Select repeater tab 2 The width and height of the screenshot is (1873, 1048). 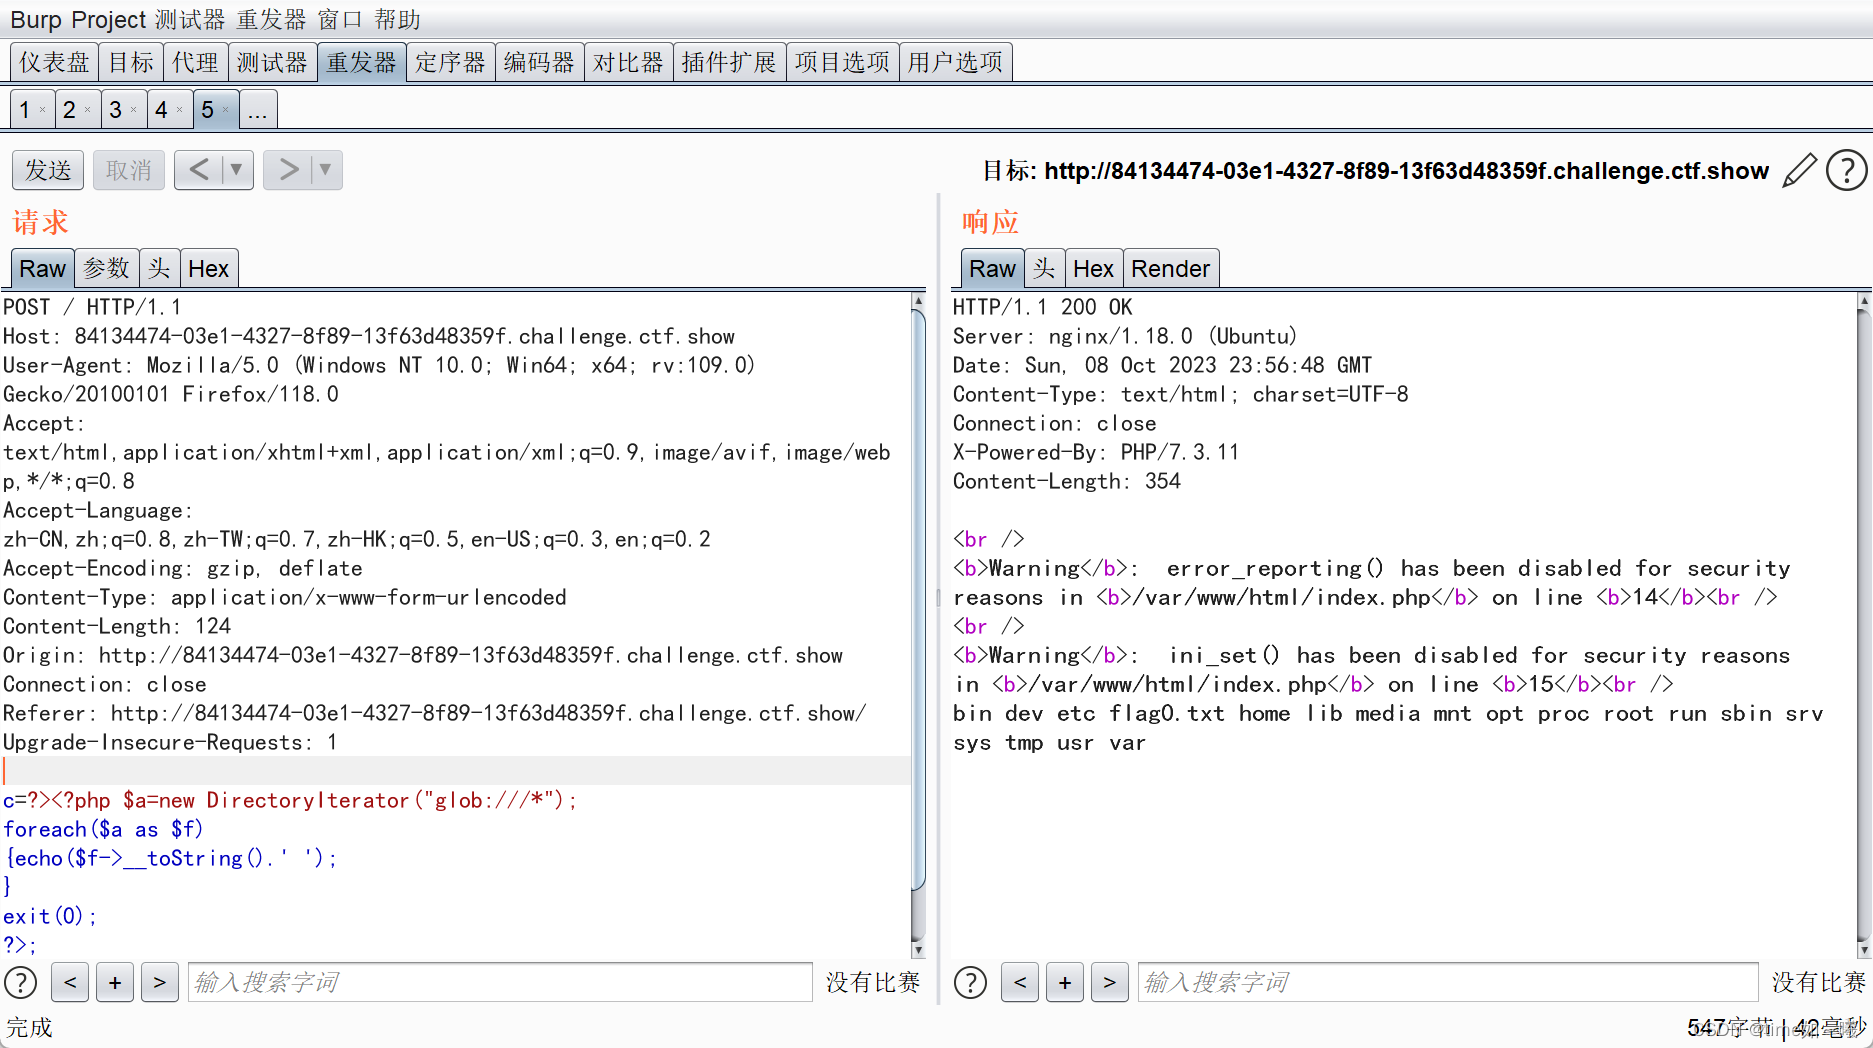(70, 110)
